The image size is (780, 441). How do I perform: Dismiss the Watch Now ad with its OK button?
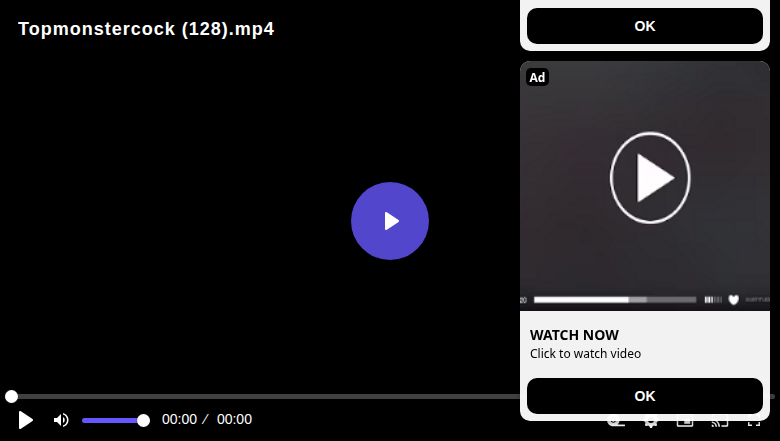coord(645,396)
